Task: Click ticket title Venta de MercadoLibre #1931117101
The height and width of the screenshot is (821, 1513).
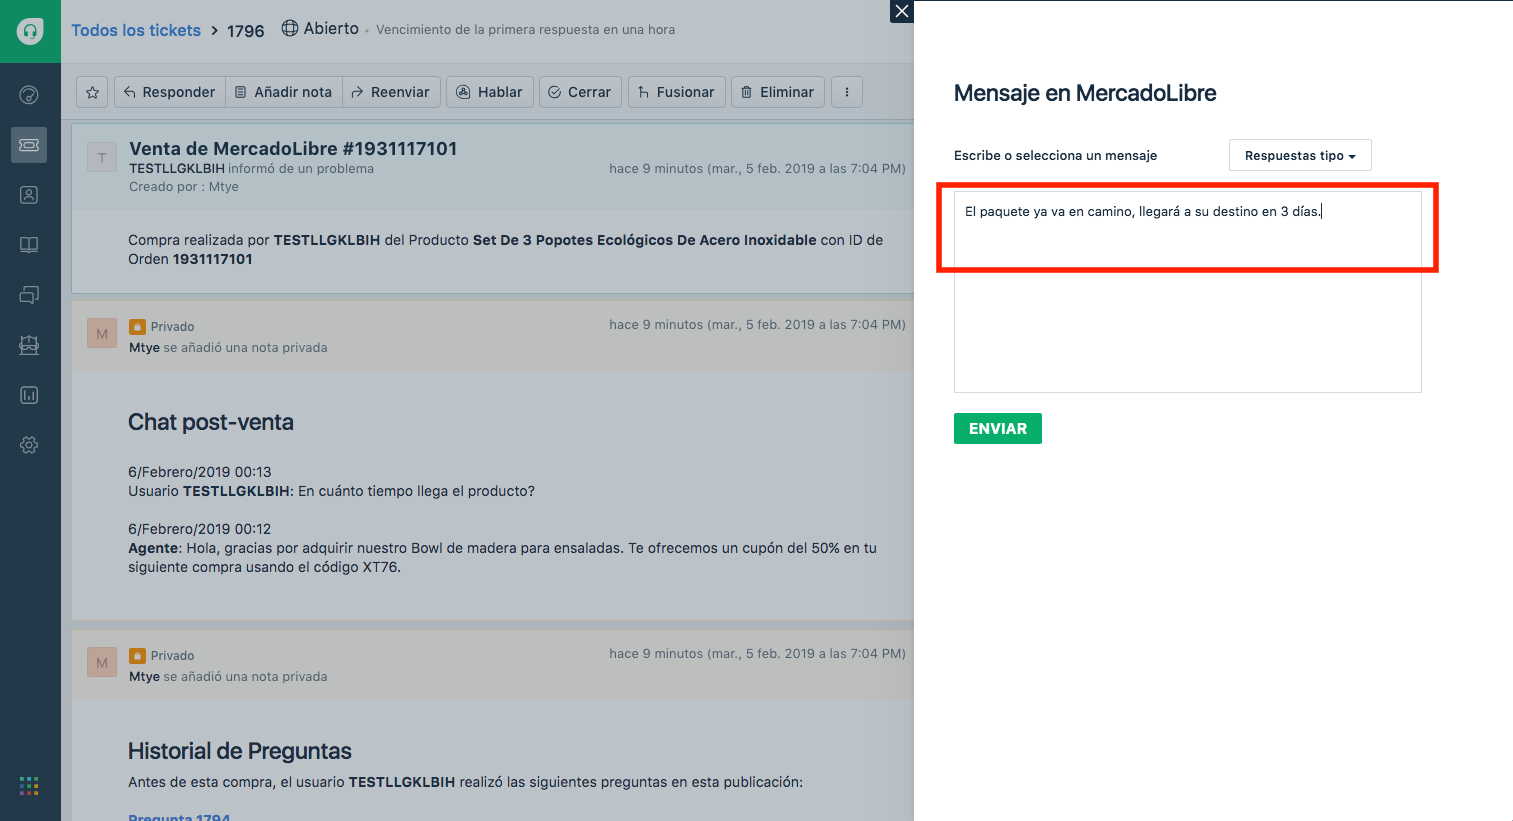Action: (293, 149)
